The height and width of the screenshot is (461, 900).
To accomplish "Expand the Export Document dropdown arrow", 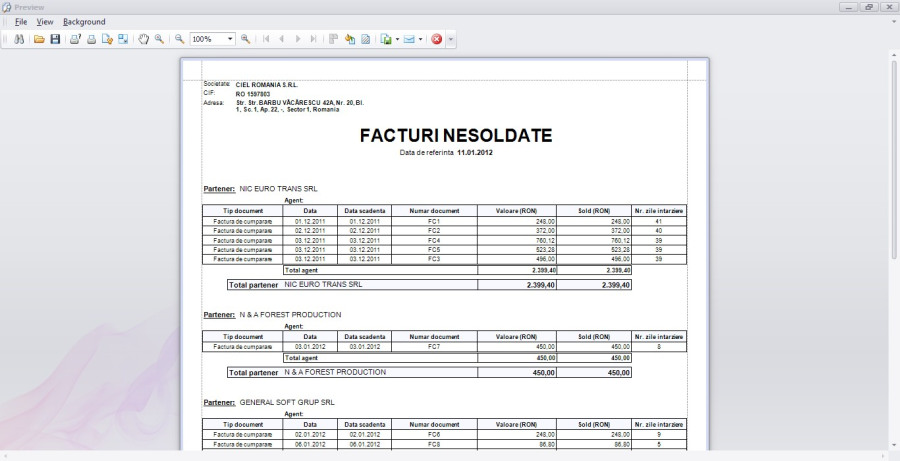I will (x=397, y=39).
